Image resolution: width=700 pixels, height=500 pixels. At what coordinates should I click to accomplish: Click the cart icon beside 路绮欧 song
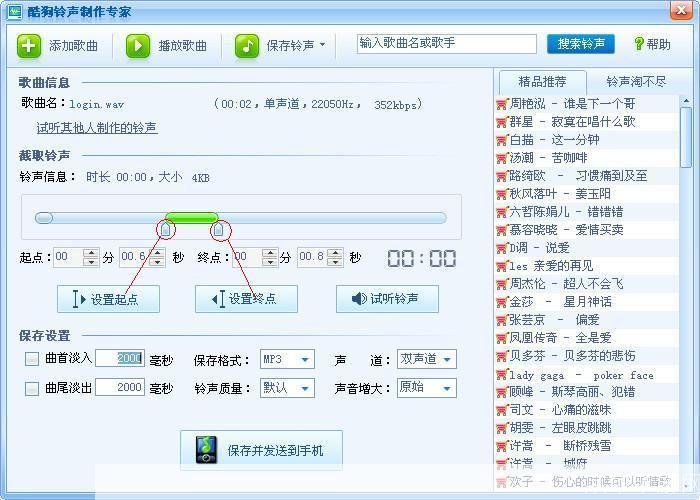502,176
